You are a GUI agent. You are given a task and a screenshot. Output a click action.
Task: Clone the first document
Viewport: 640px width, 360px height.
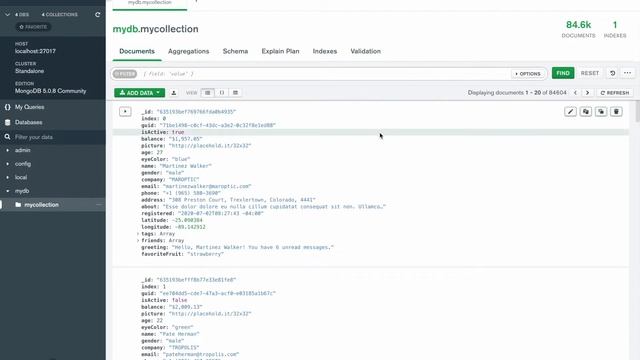pos(601,111)
